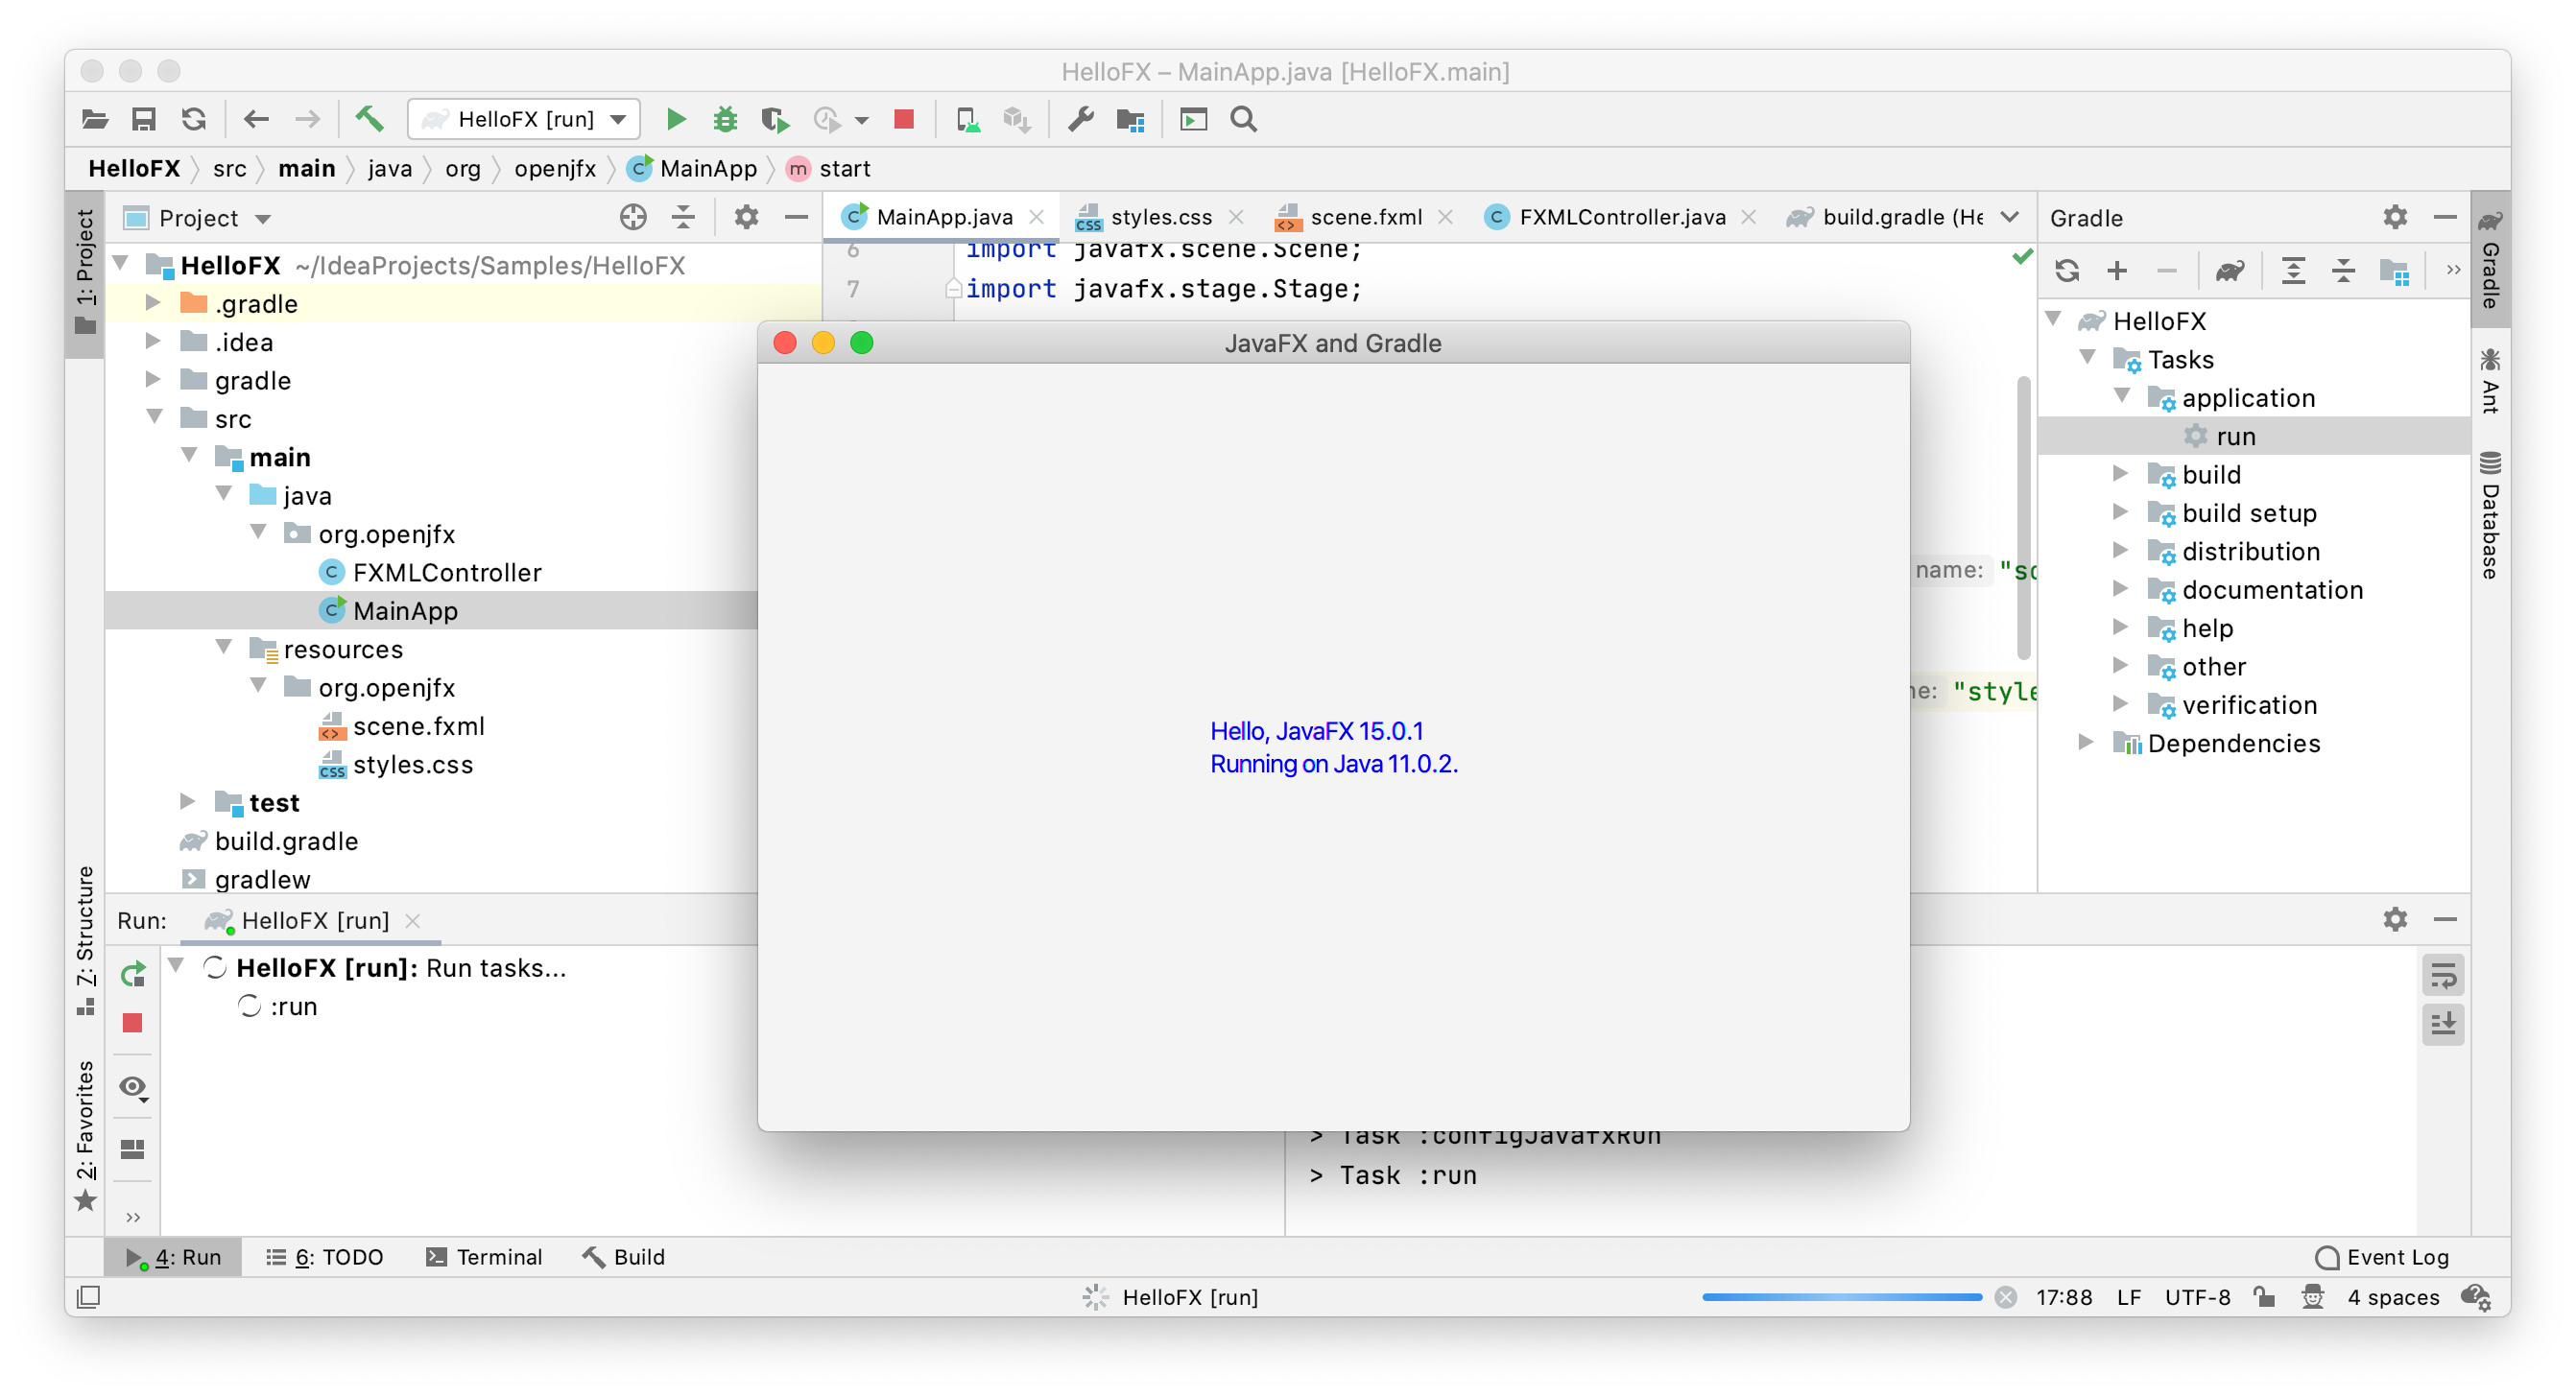Click the run progress bar in status bar
Viewport: 2576px width, 1397px height.
tap(1841, 1297)
